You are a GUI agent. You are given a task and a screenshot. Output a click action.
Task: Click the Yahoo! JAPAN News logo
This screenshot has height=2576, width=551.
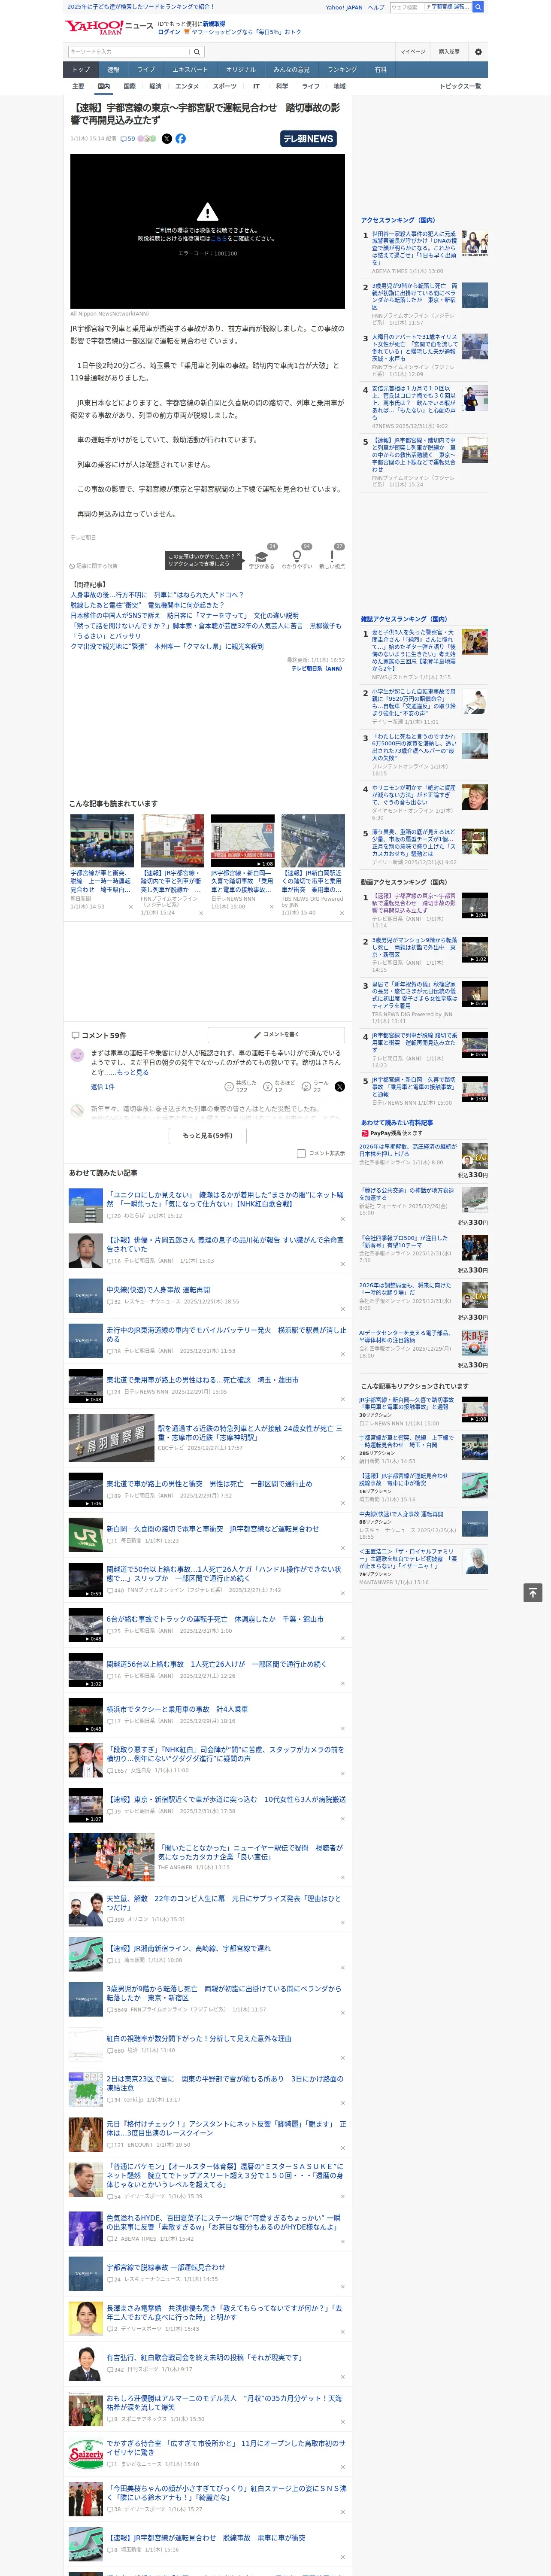(109, 27)
